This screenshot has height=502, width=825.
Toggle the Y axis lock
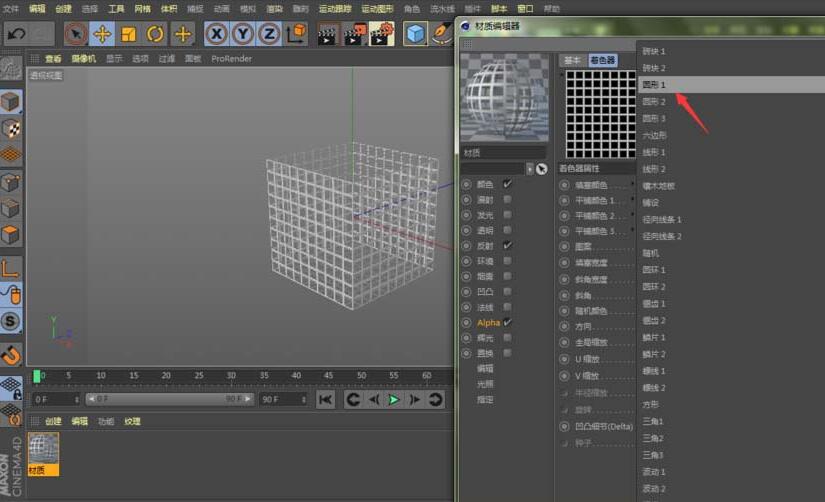[243, 34]
